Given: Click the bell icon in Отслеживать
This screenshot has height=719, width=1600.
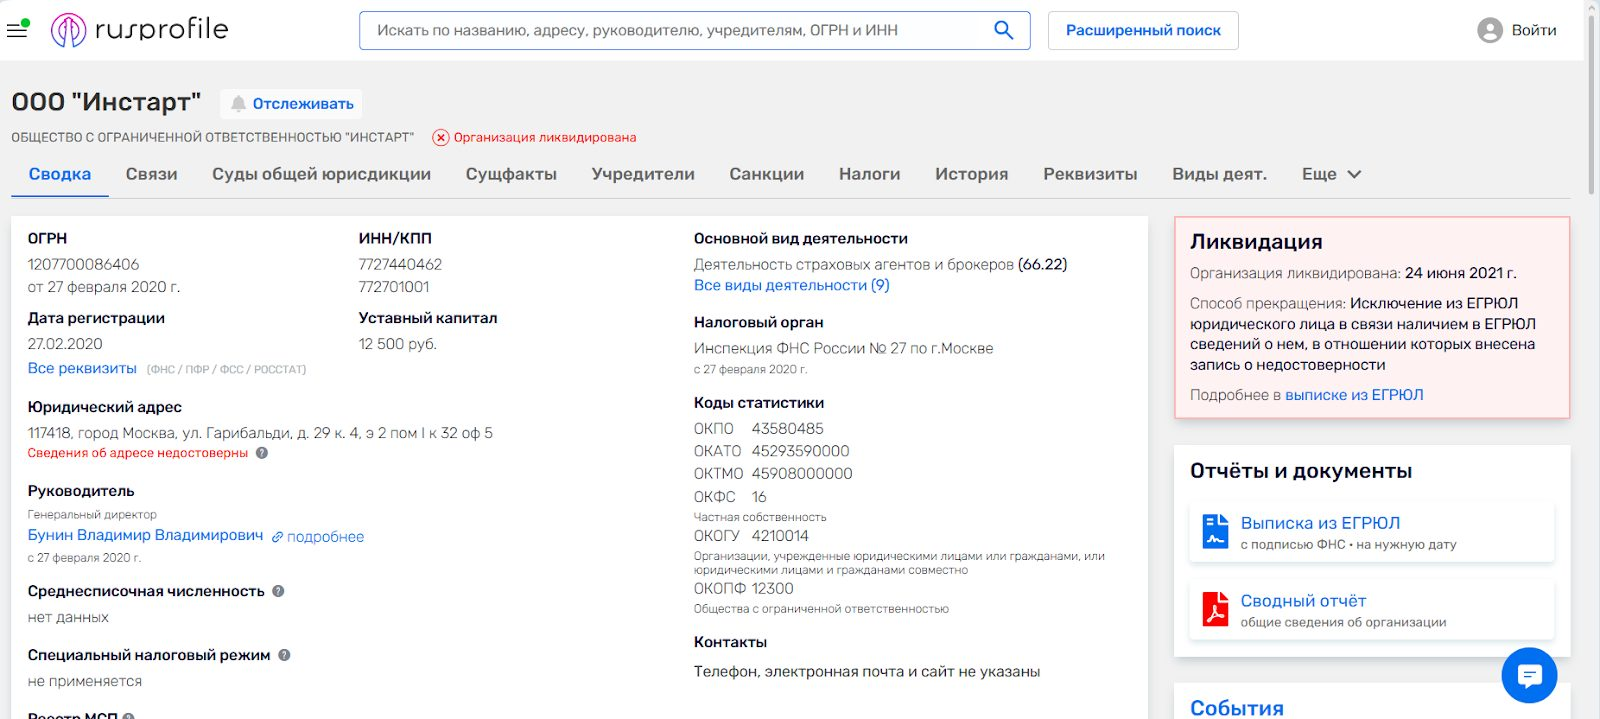Looking at the screenshot, I should [x=238, y=104].
